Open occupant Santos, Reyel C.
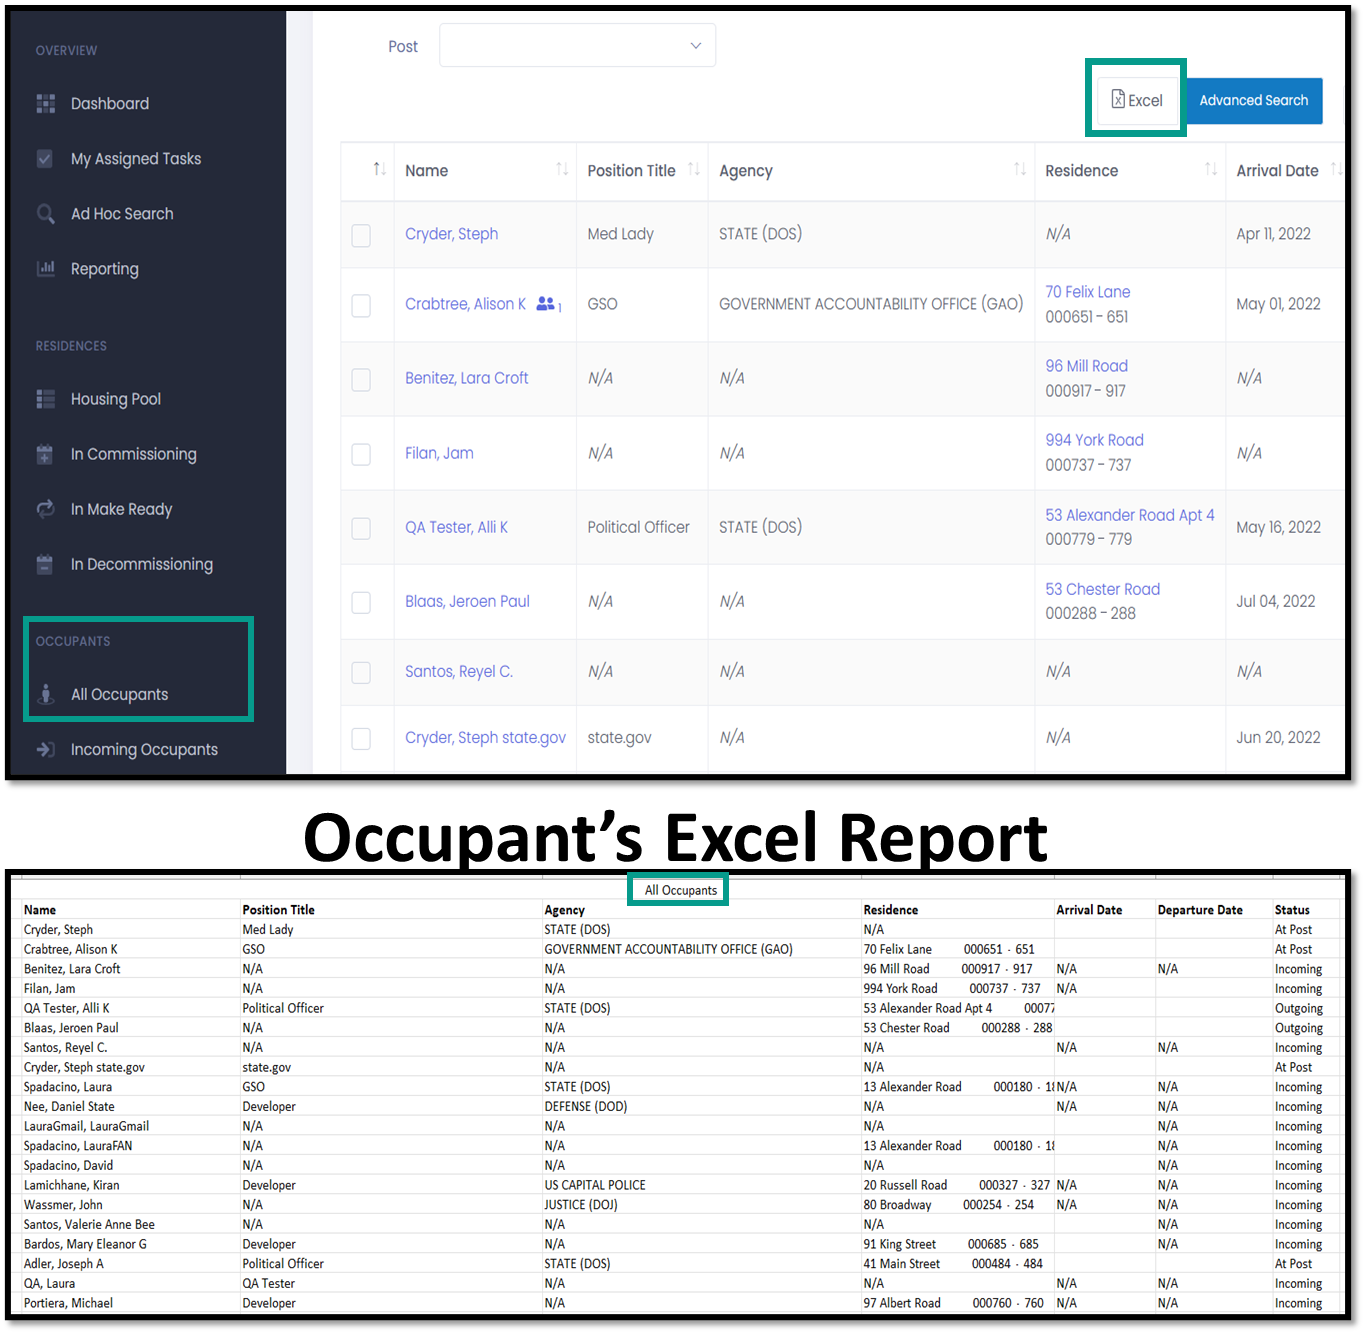Image resolution: width=1364 pixels, height=1333 pixels. pos(459,670)
